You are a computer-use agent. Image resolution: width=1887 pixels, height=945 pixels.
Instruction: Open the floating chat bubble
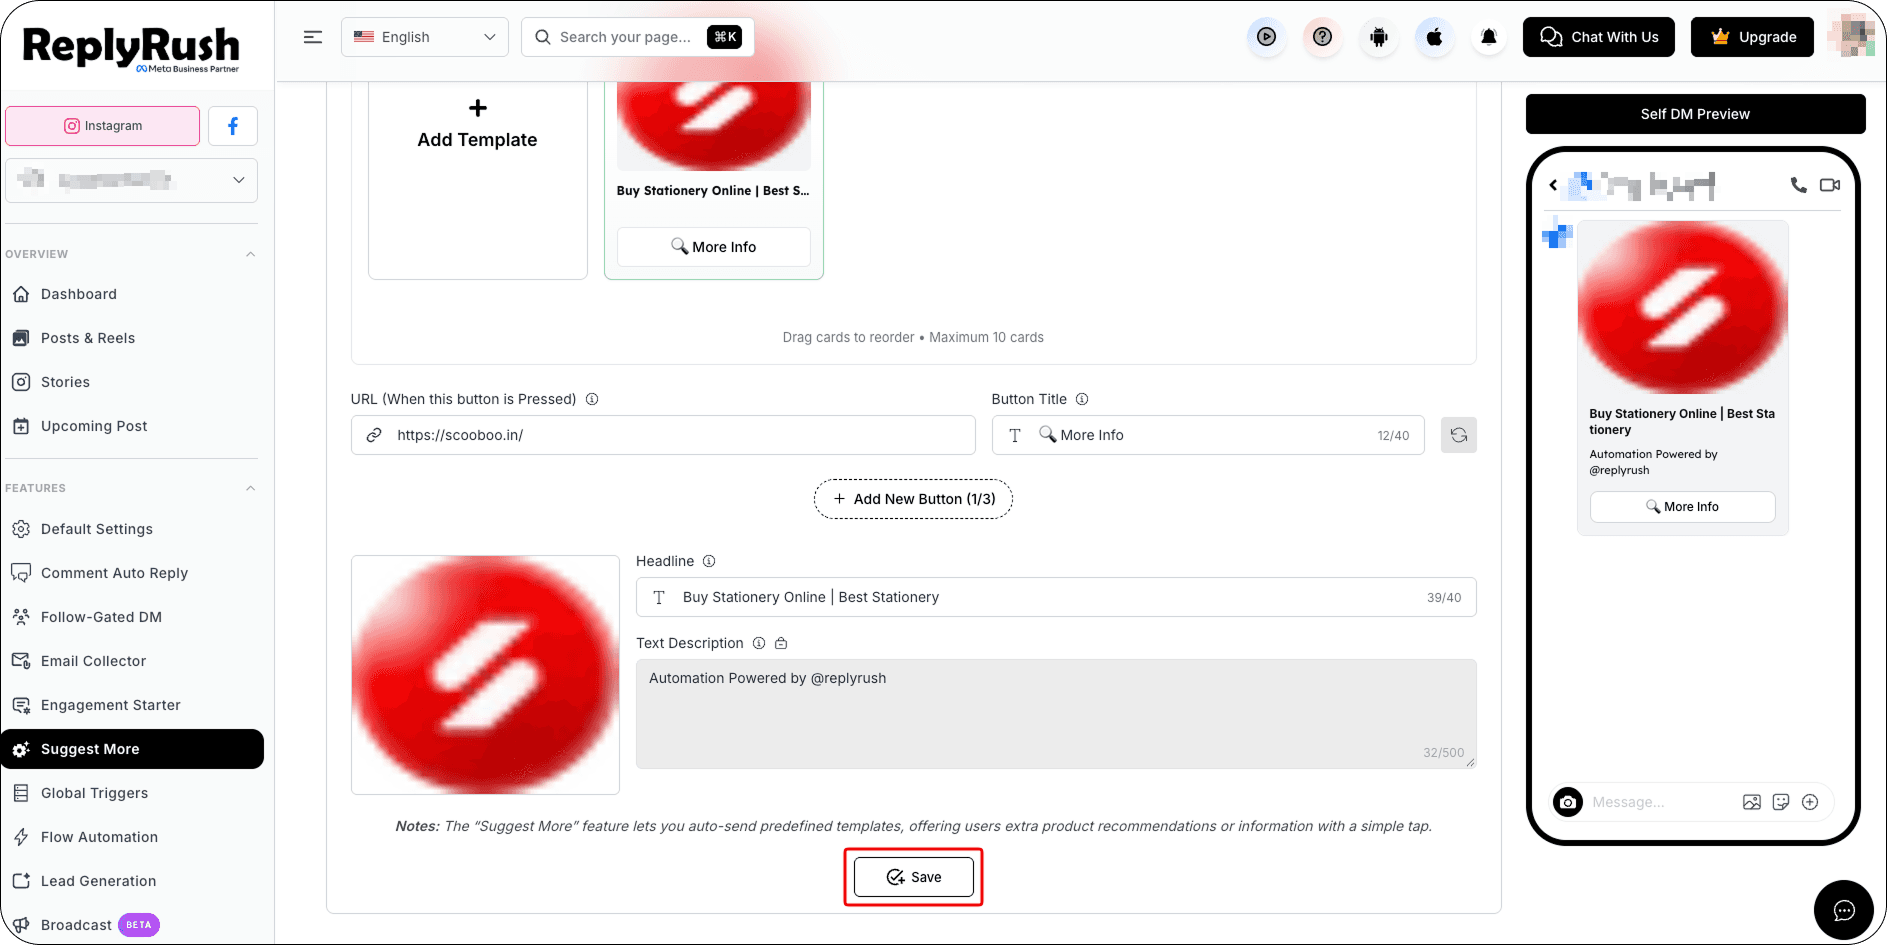(x=1844, y=910)
